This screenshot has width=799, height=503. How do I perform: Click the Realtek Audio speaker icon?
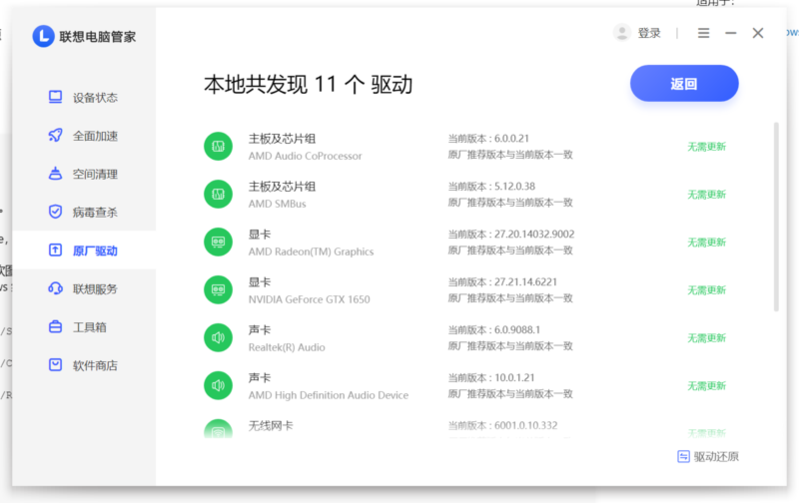pyautogui.click(x=217, y=338)
